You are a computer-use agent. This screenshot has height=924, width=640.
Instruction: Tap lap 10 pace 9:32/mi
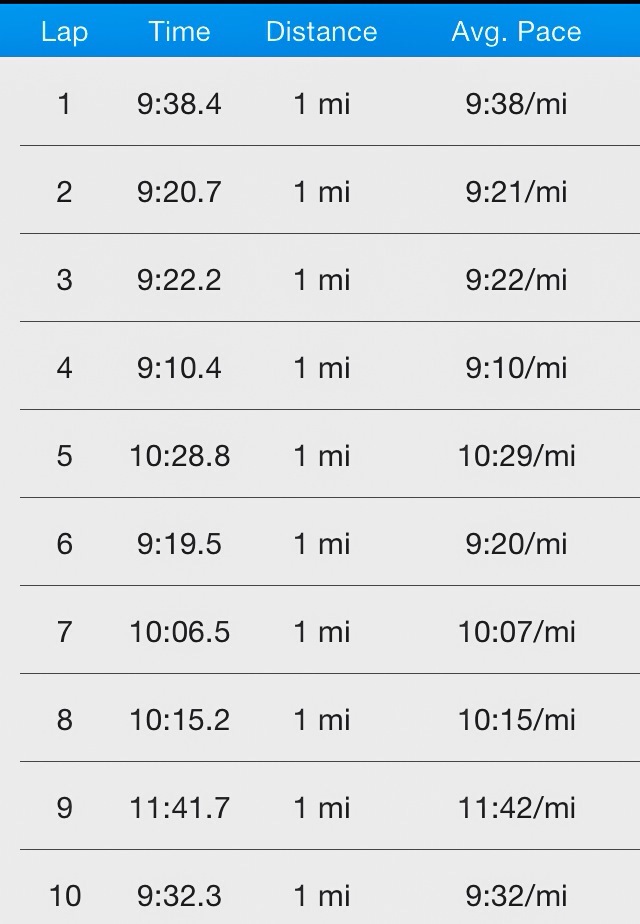click(516, 896)
